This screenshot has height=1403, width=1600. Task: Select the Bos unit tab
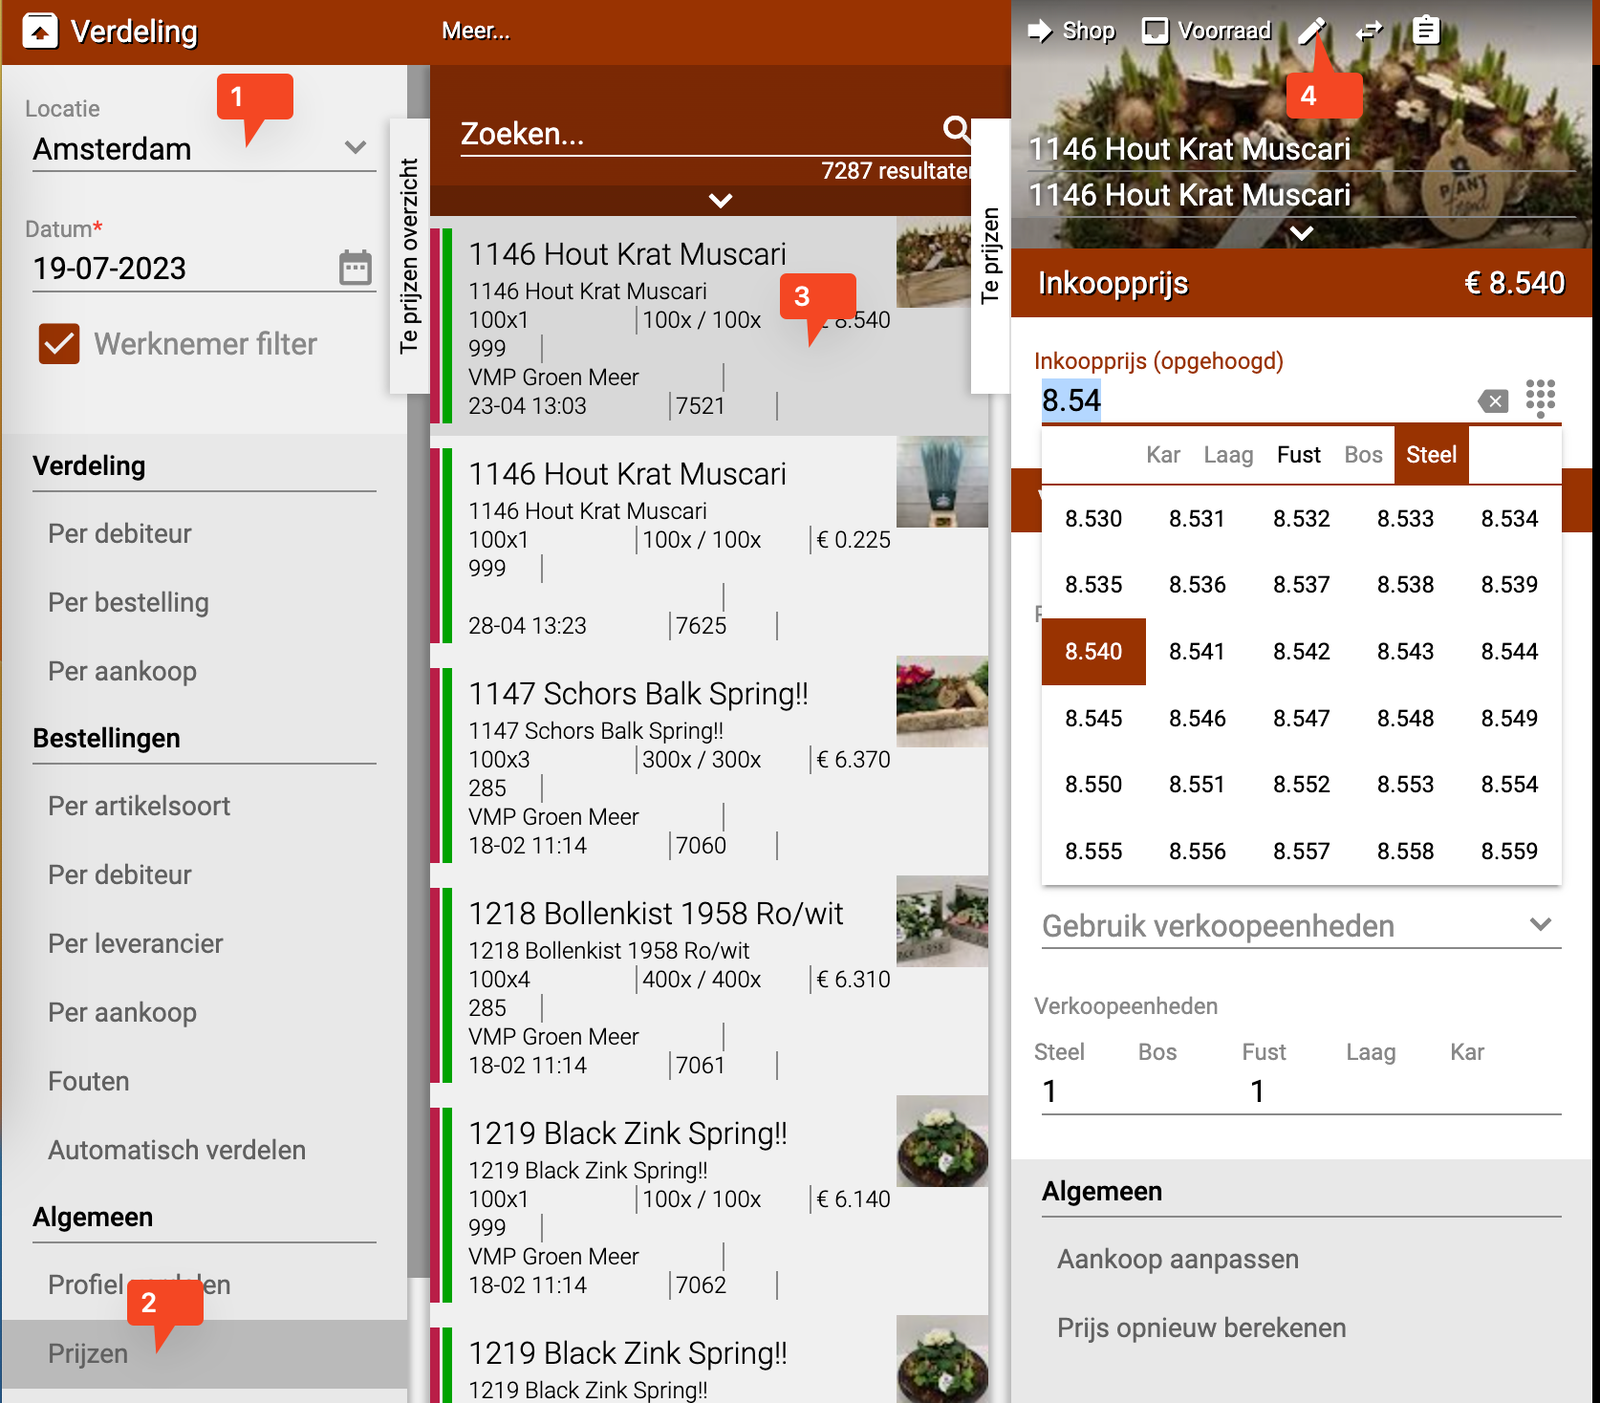tap(1363, 455)
